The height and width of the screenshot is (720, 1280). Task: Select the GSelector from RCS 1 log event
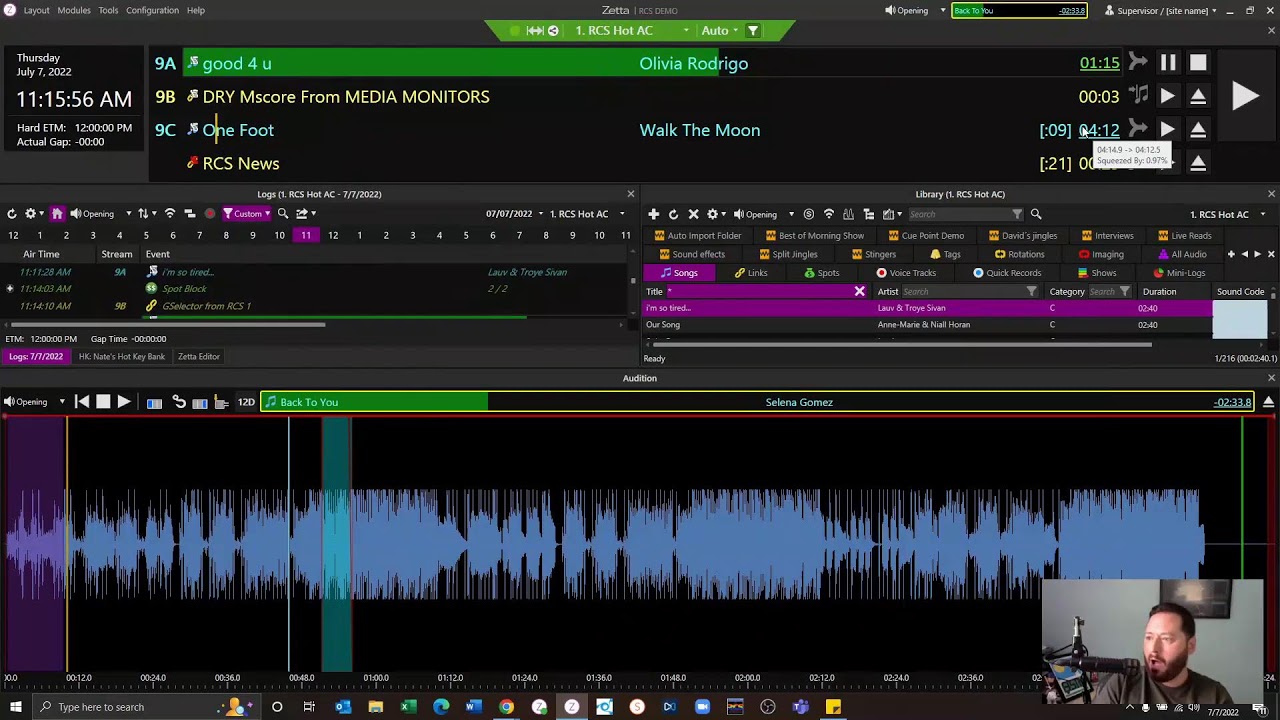pos(206,306)
